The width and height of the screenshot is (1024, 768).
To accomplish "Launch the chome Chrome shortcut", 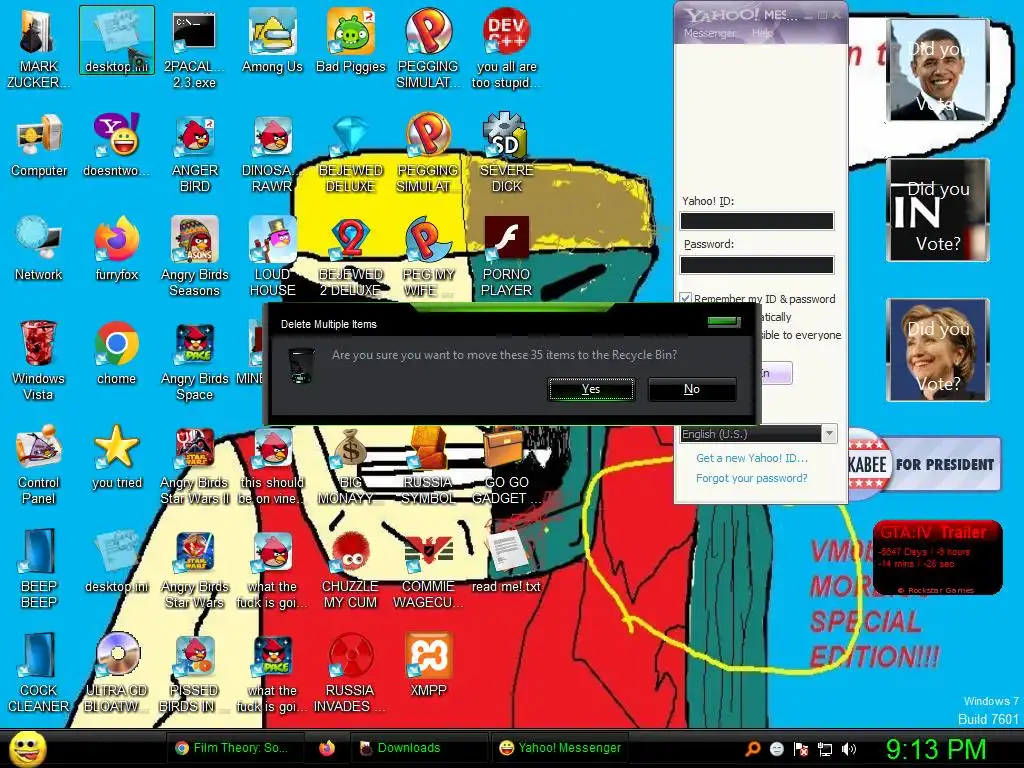I will coord(117,353).
